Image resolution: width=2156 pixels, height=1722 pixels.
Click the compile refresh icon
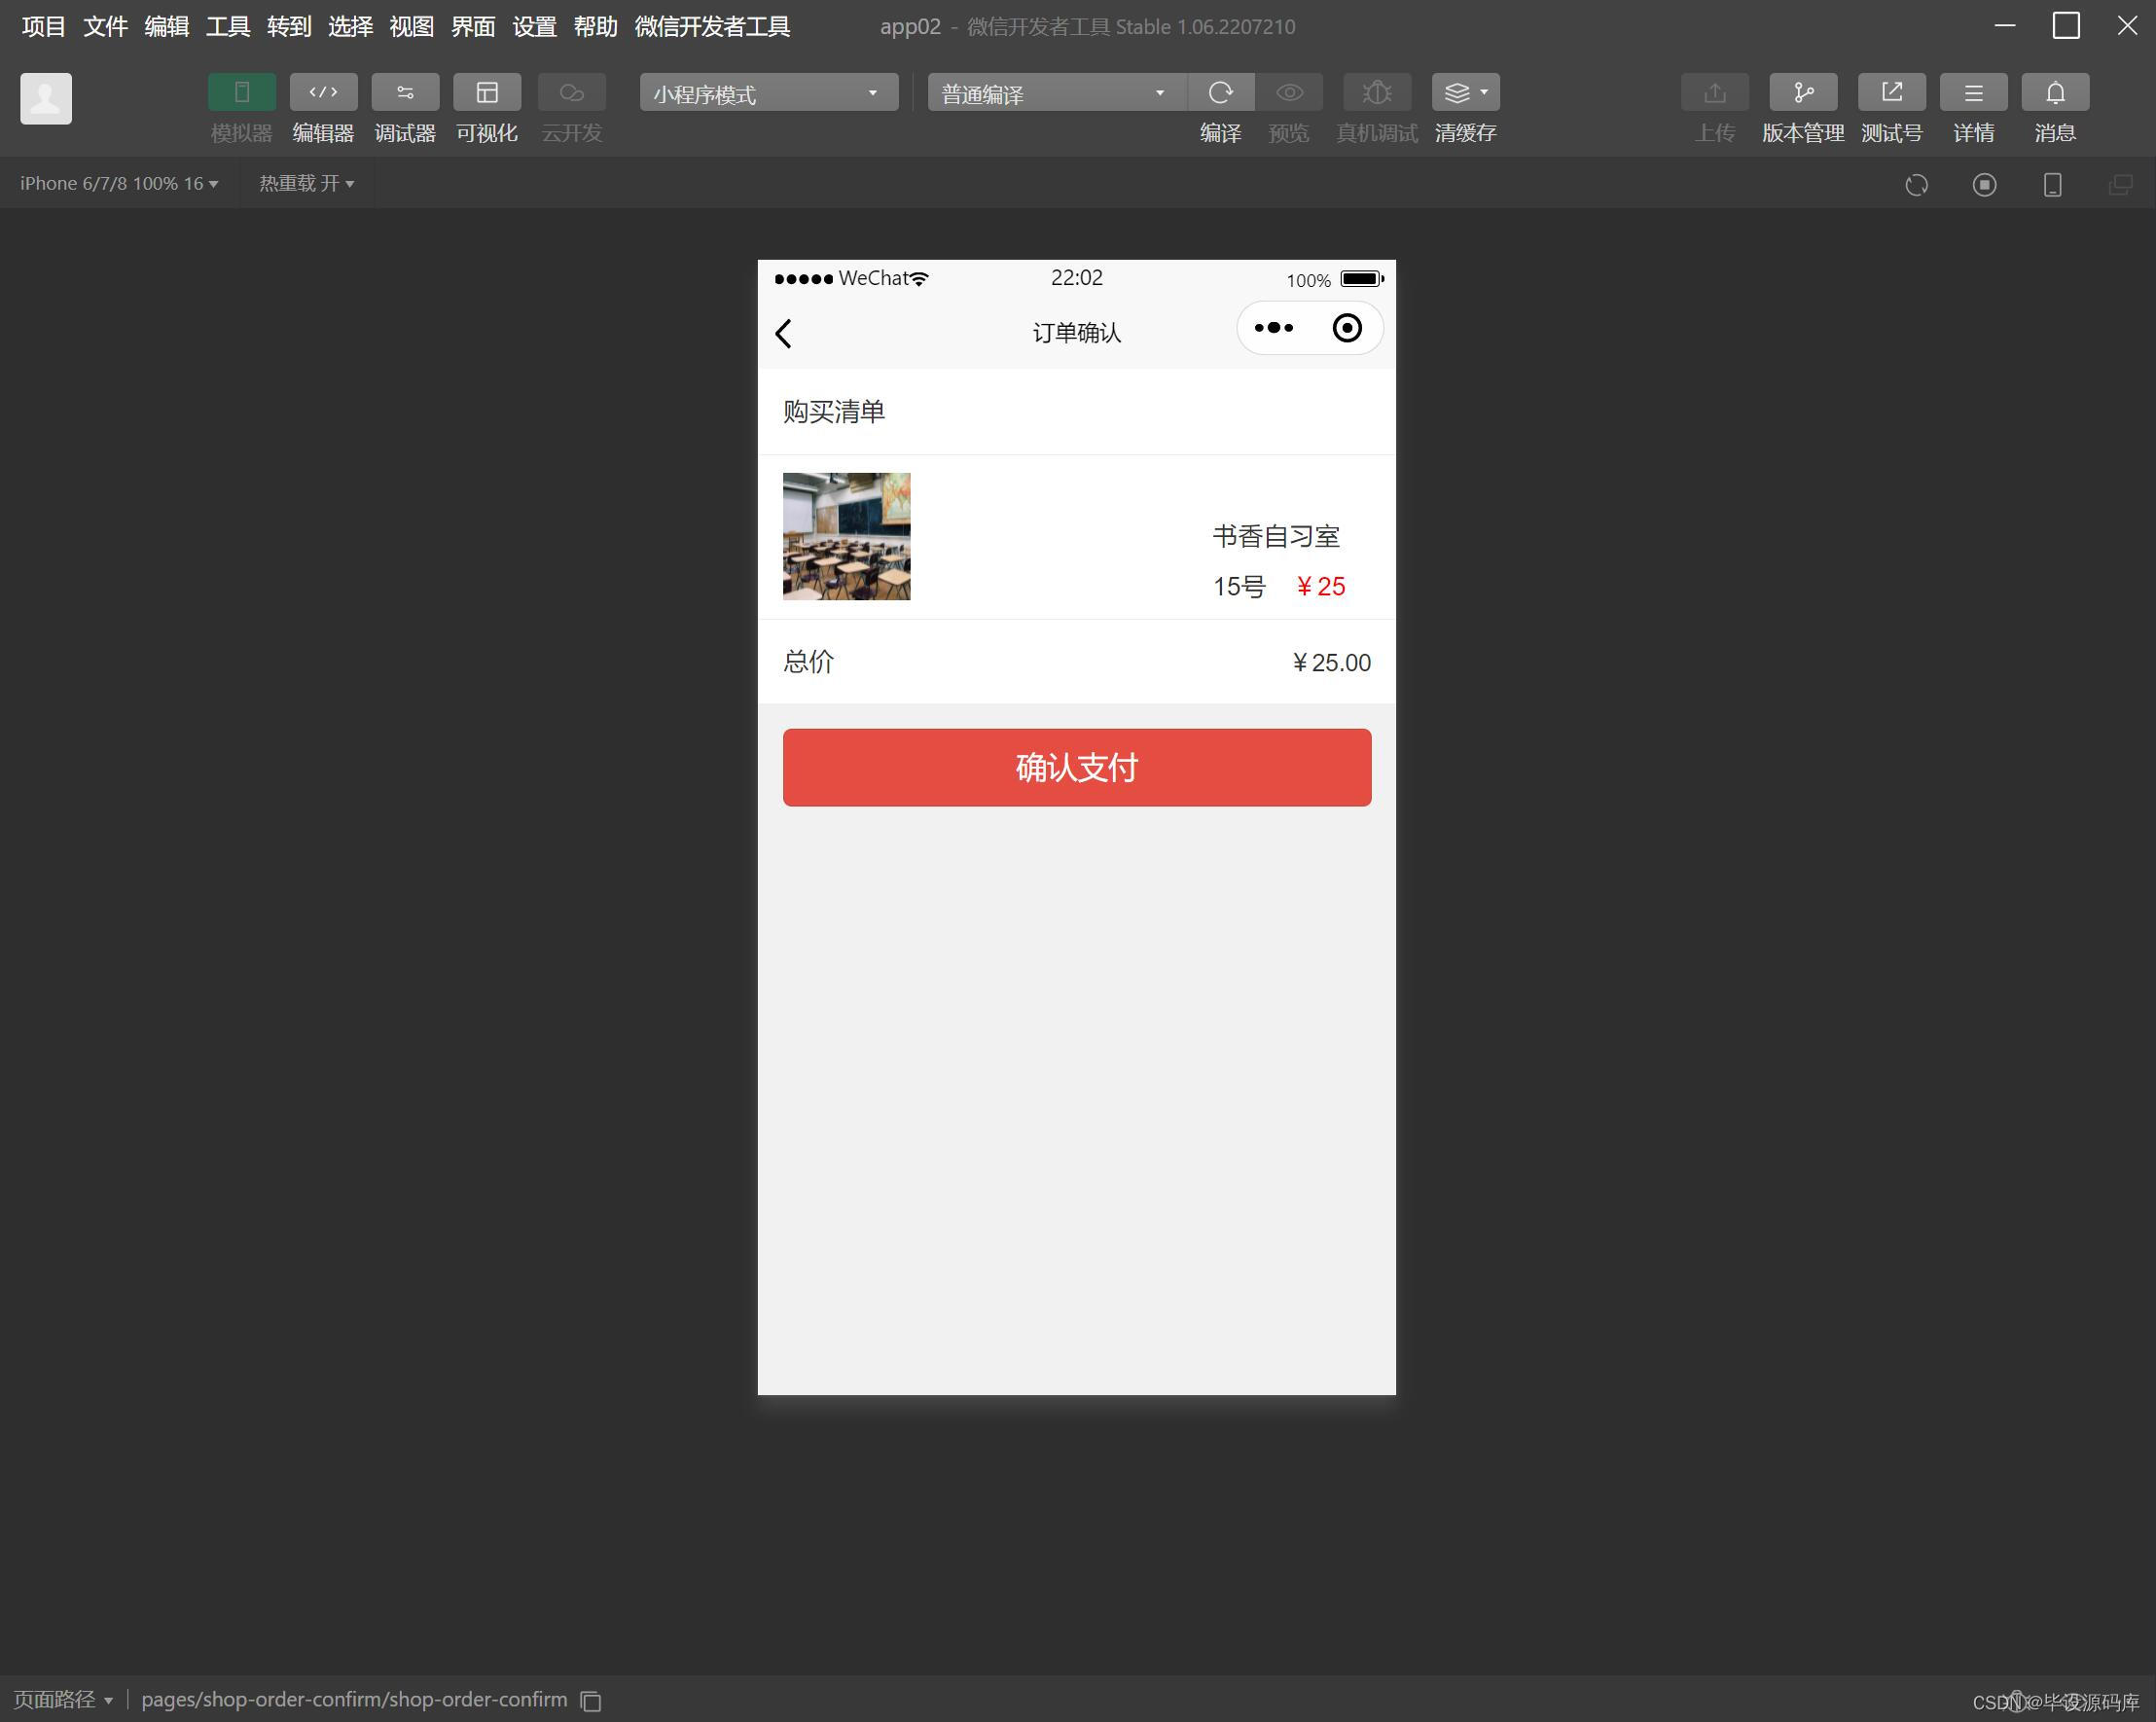1220,92
